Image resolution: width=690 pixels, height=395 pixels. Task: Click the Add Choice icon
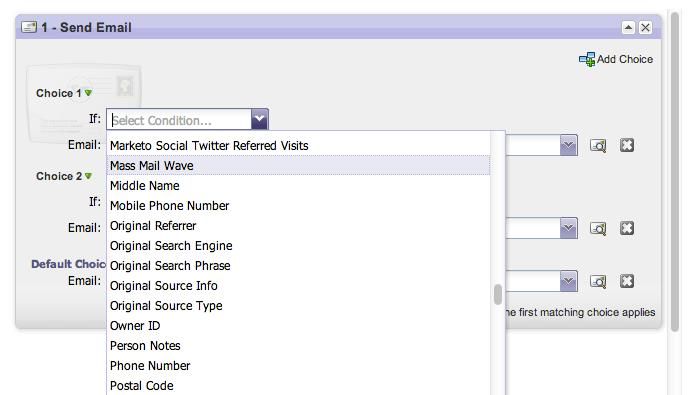(587, 59)
